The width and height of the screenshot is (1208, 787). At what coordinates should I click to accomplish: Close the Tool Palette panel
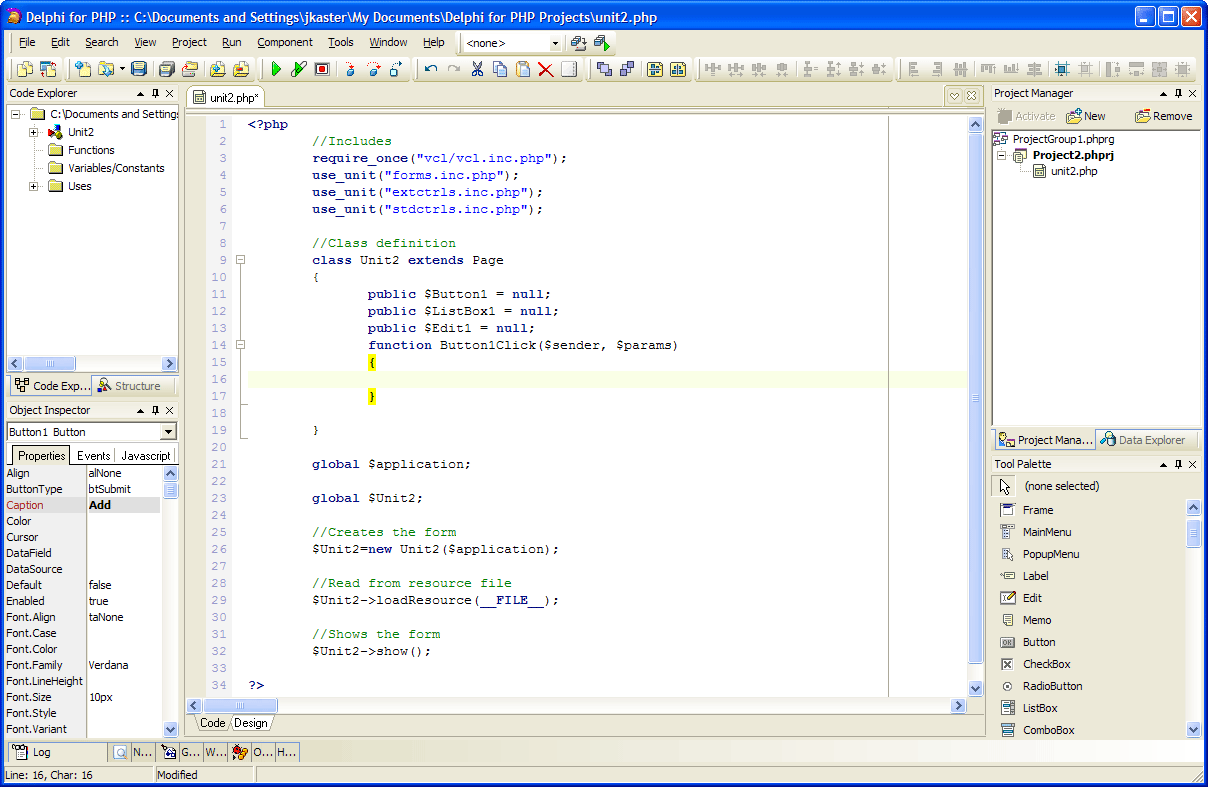(1193, 464)
